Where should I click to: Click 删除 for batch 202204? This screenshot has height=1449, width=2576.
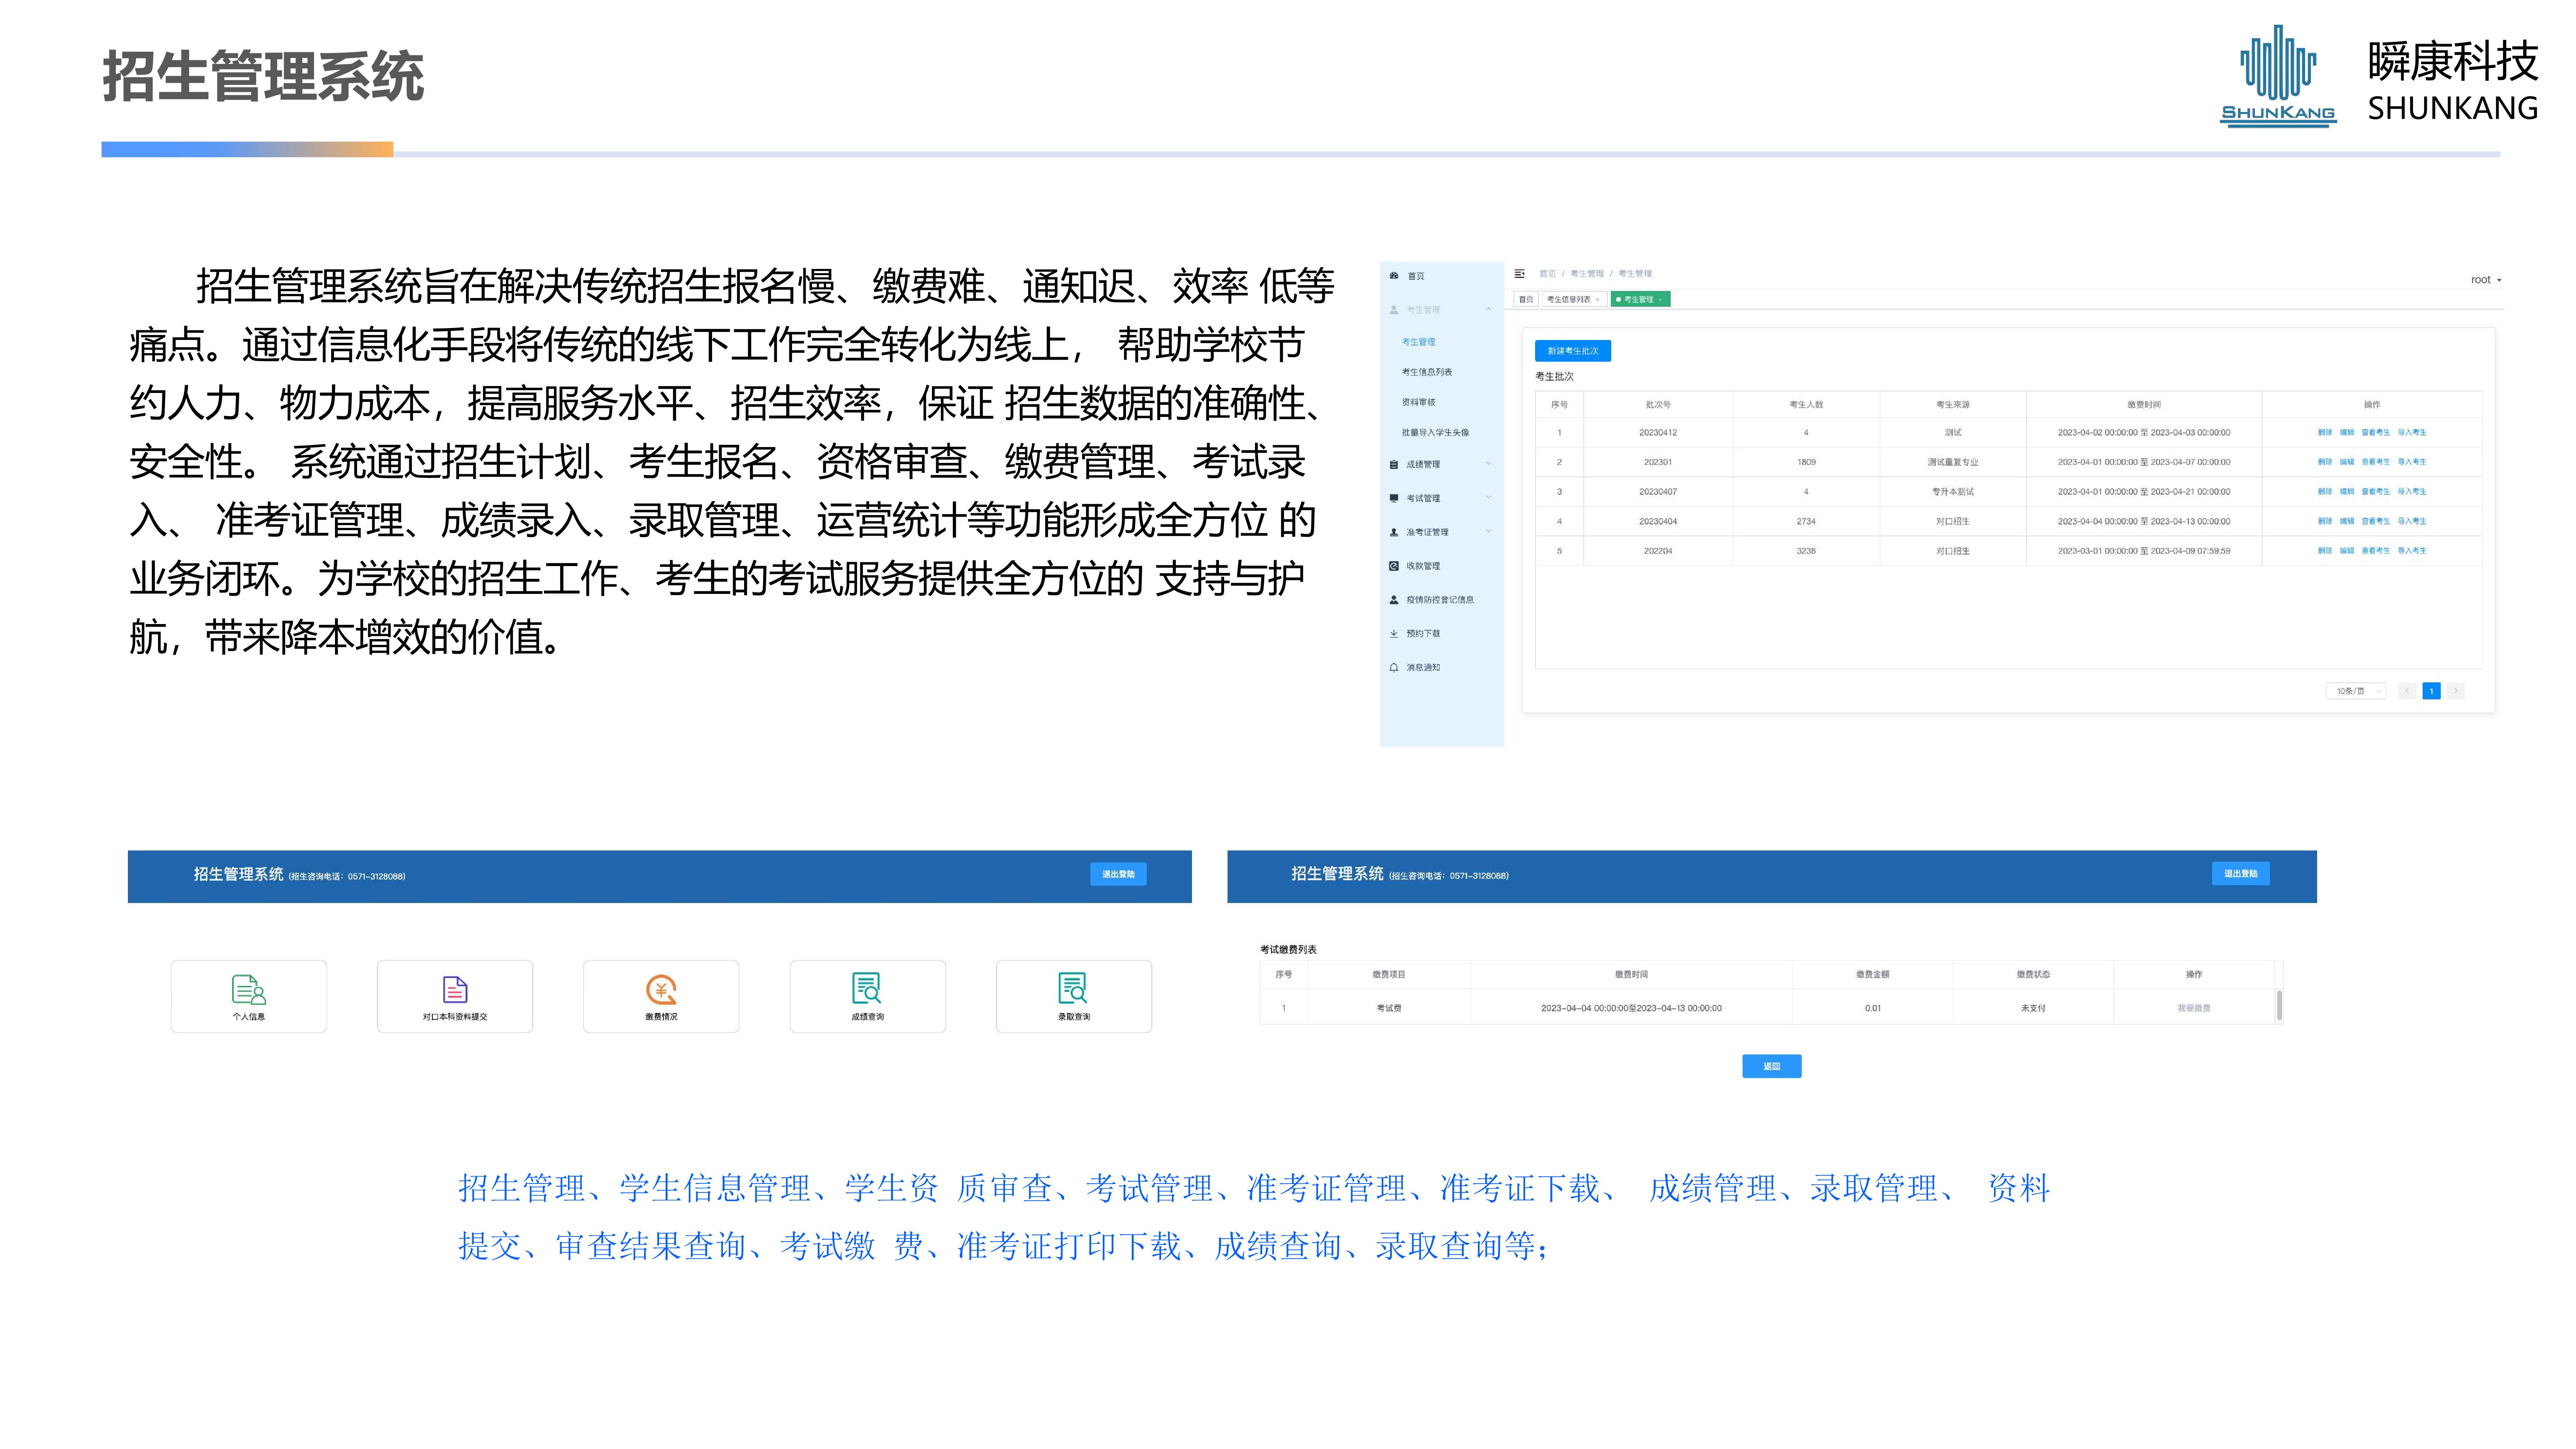(x=2325, y=551)
